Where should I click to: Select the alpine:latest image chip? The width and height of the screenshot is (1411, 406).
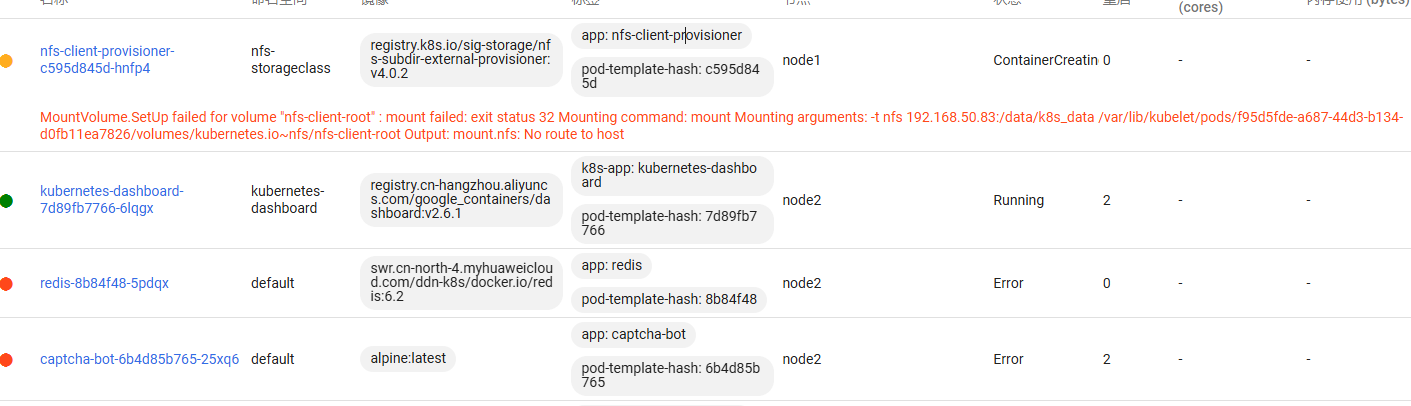click(407, 359)
